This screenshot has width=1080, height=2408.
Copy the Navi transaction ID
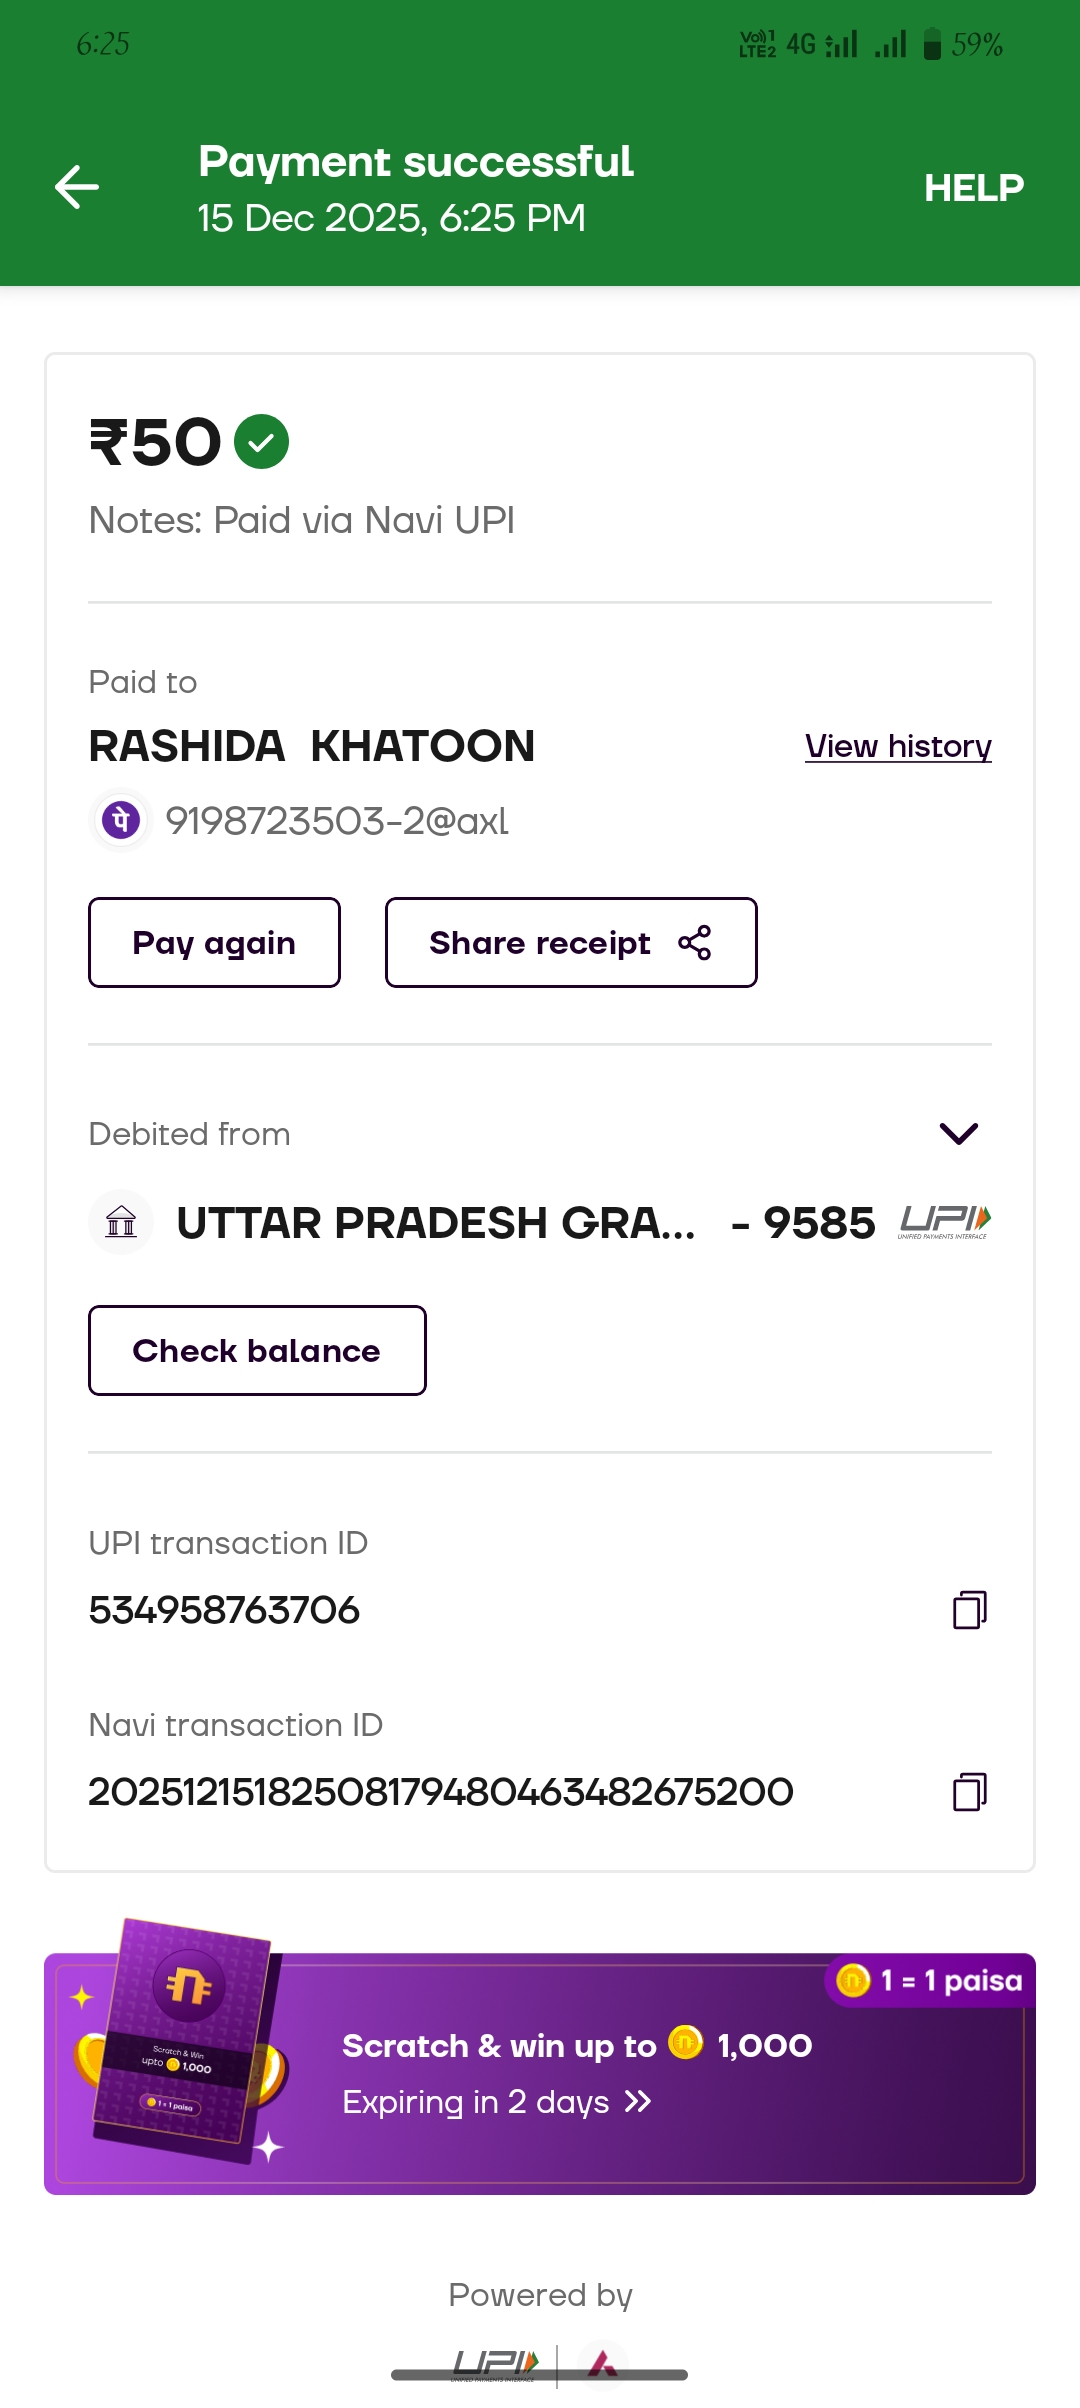tap(969, 1792)
